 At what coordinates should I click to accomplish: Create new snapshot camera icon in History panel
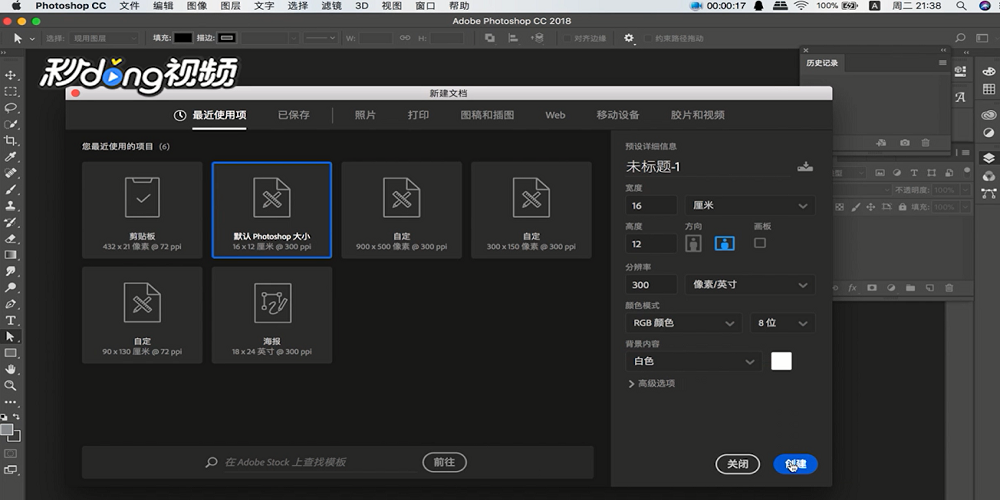click(x=904, y=143)
